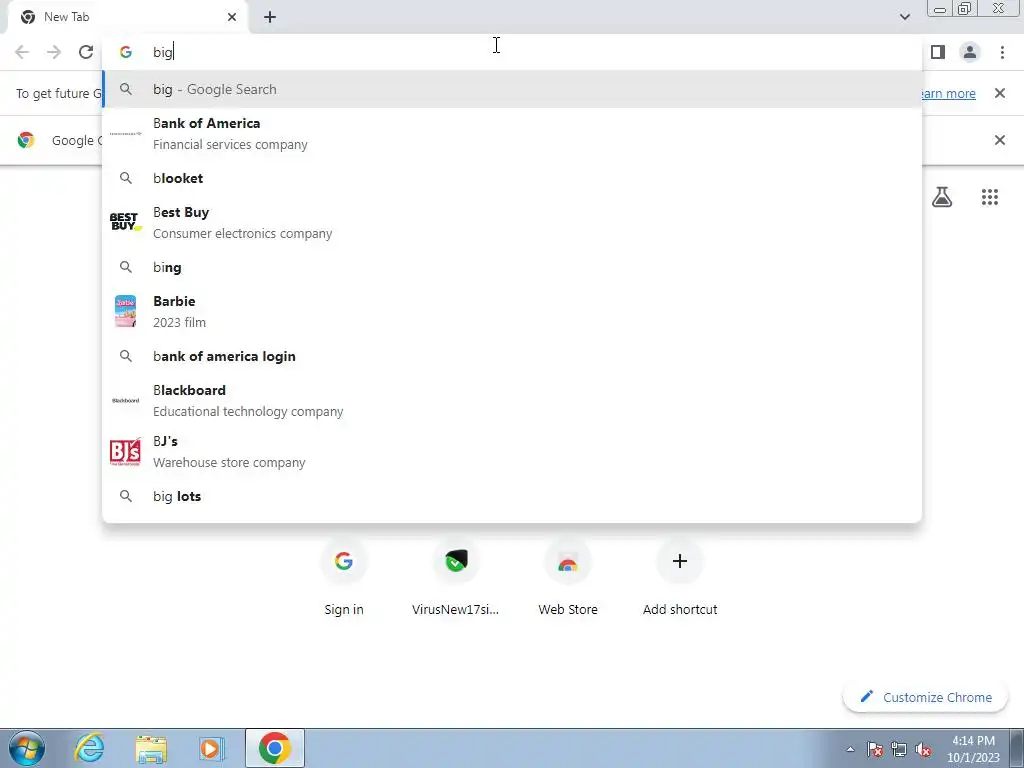The height and width of the screenshot is (768, 1024).
Task: Click the Google G icon in address bar
Action: pos(126,52)
